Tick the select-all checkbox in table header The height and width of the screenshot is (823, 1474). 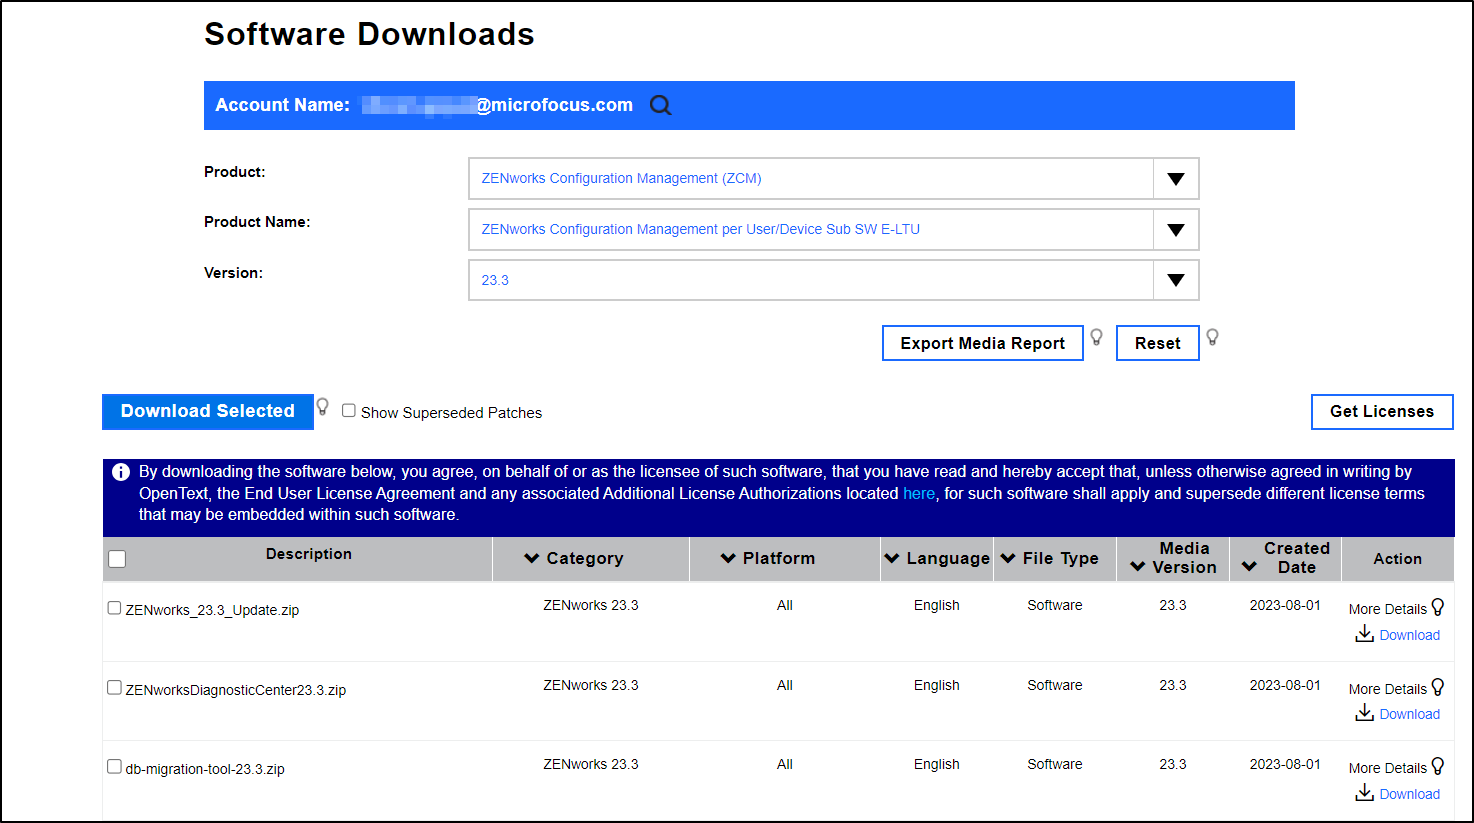pos(117,559)
